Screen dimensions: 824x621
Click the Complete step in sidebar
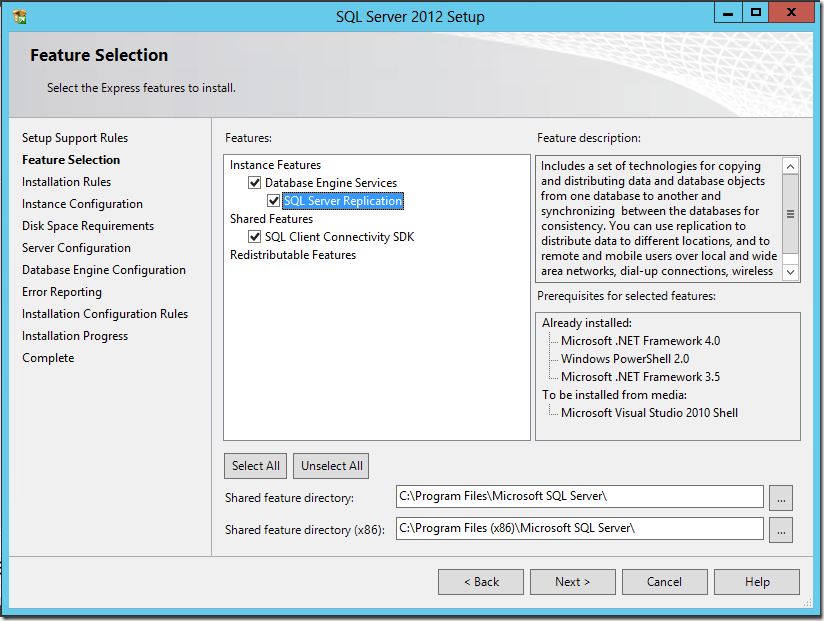[x=48, y=358]
